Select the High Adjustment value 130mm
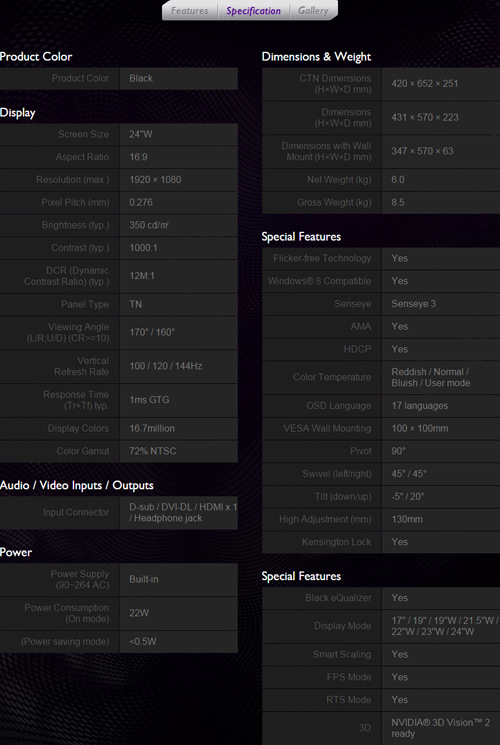 [x=407, y=519]
